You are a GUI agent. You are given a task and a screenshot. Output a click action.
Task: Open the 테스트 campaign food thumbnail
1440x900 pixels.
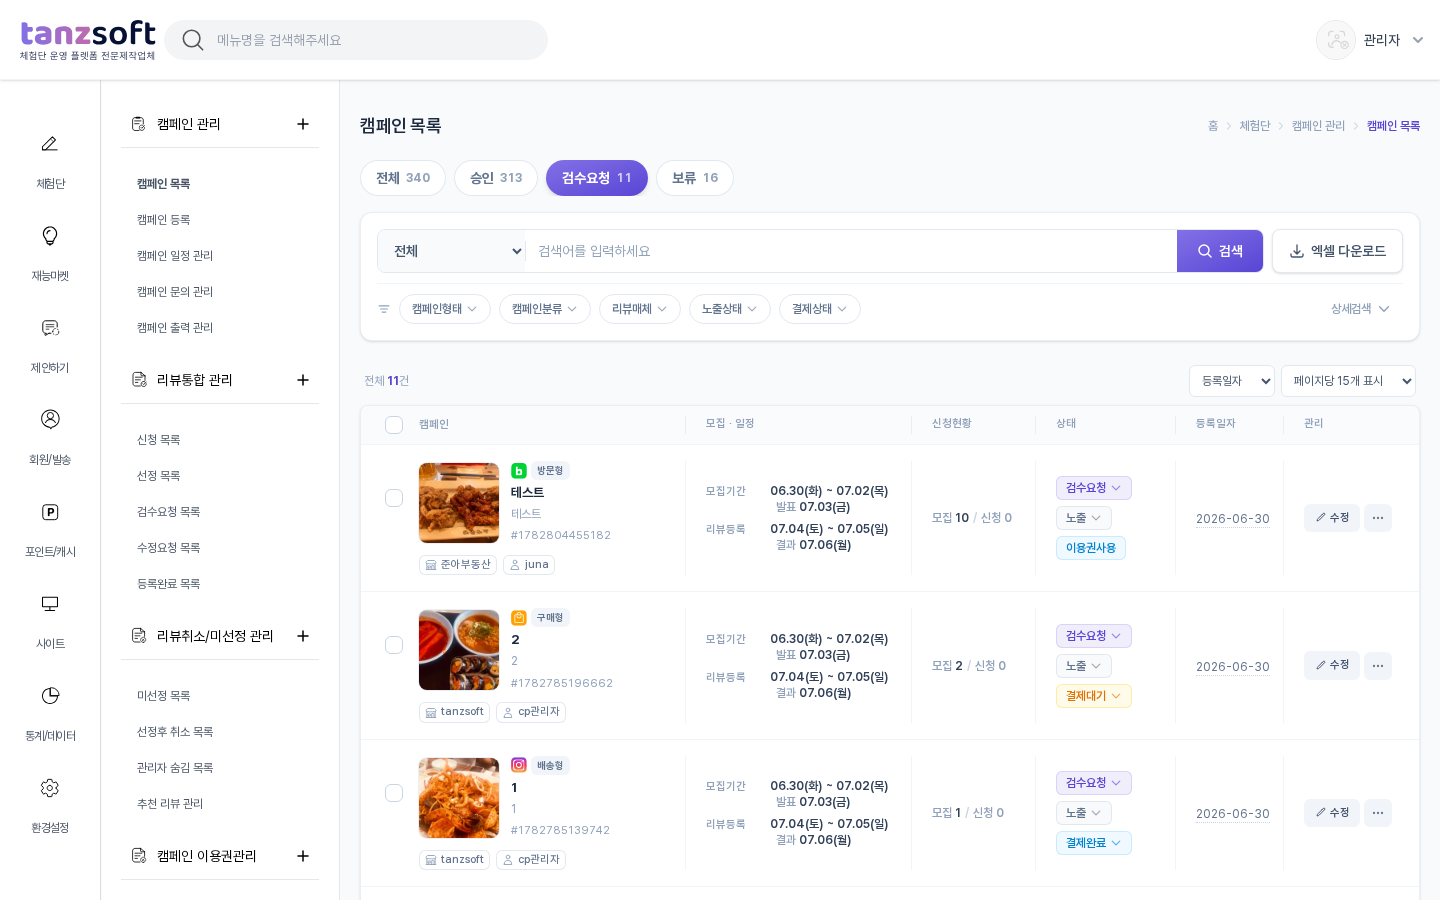click(x=459, y=503)
